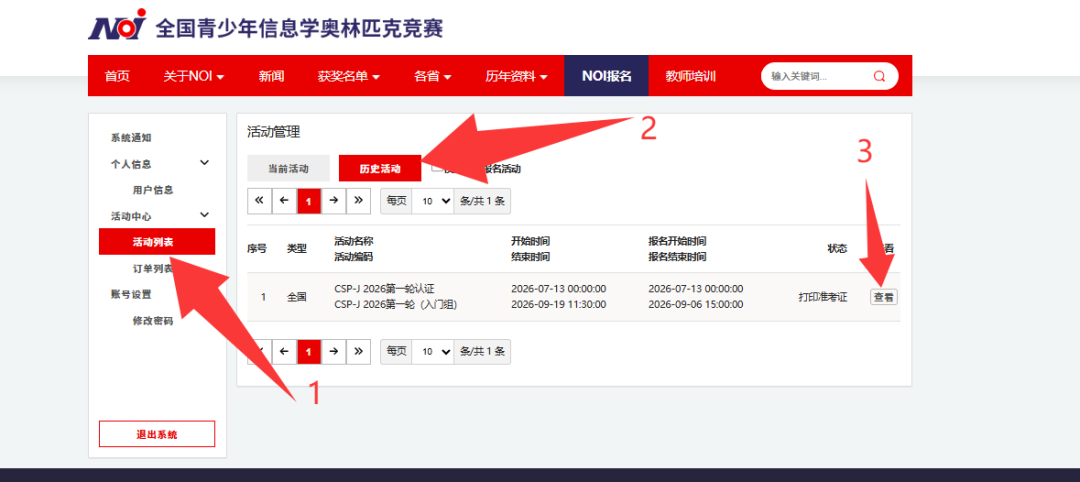Screen dimensions: 1080x482
Task: Click end time 2026-09-19 11:30:00
Action: pos(559,304)
